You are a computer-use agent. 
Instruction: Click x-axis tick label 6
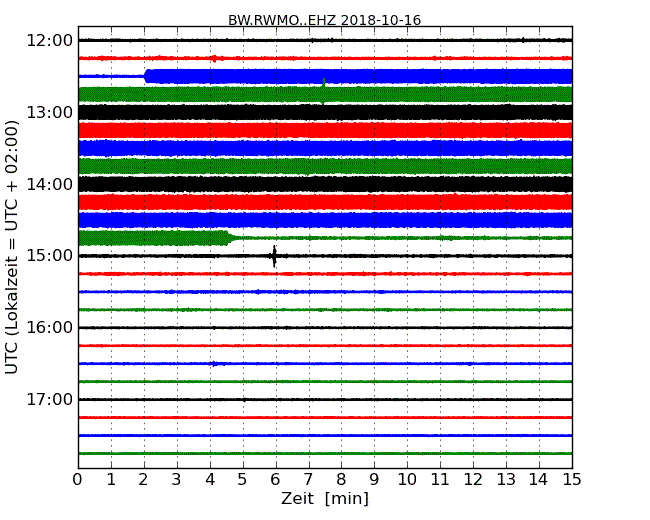coord(276,480)
